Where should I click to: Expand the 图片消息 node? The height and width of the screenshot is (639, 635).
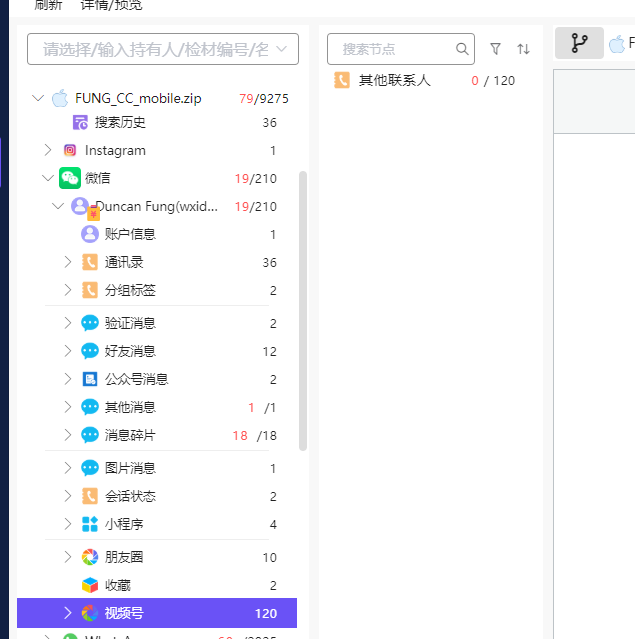click(x=68, y=468)
